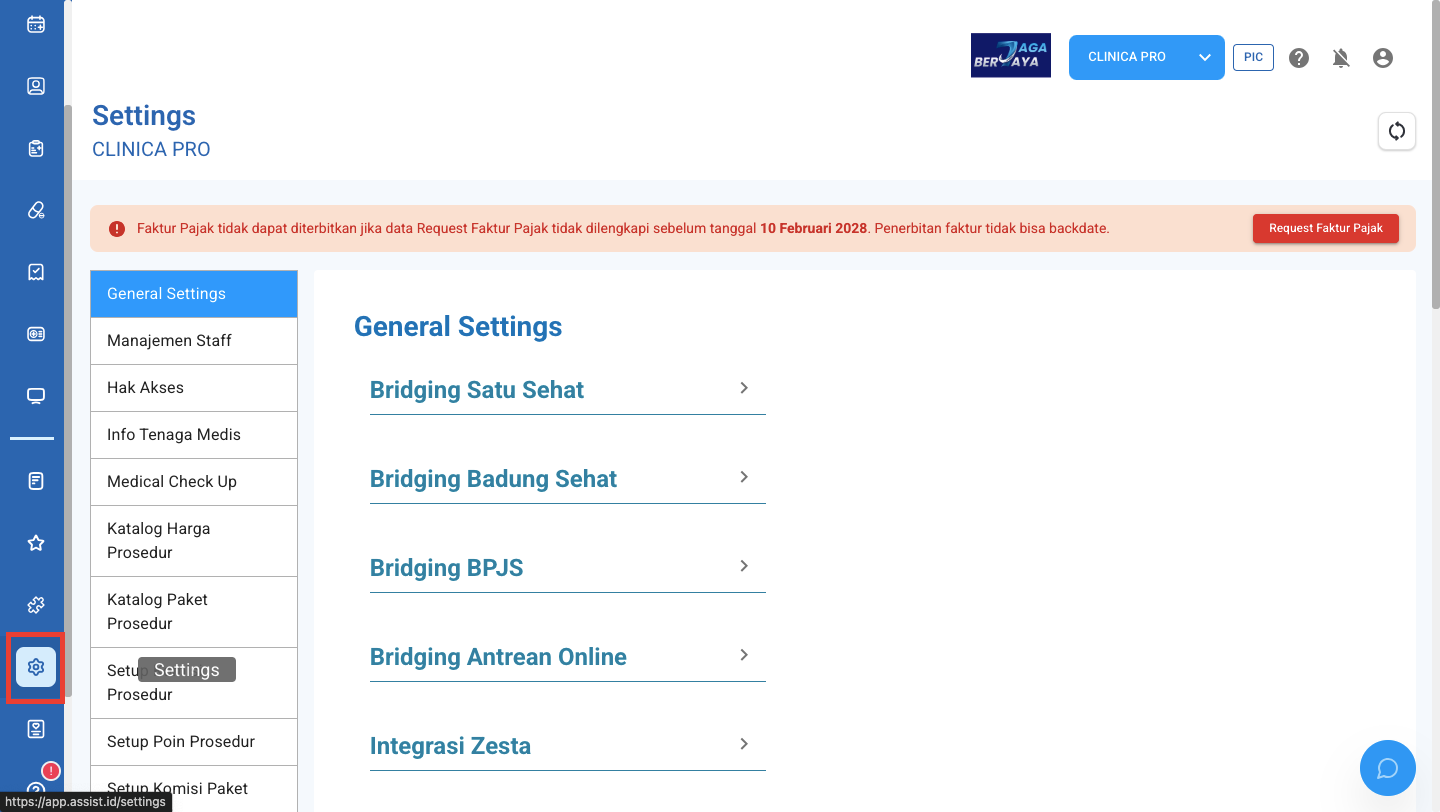
Task: Open the calendar icon in sidebar
Action: pyautogui.click(x=36, y=24)
